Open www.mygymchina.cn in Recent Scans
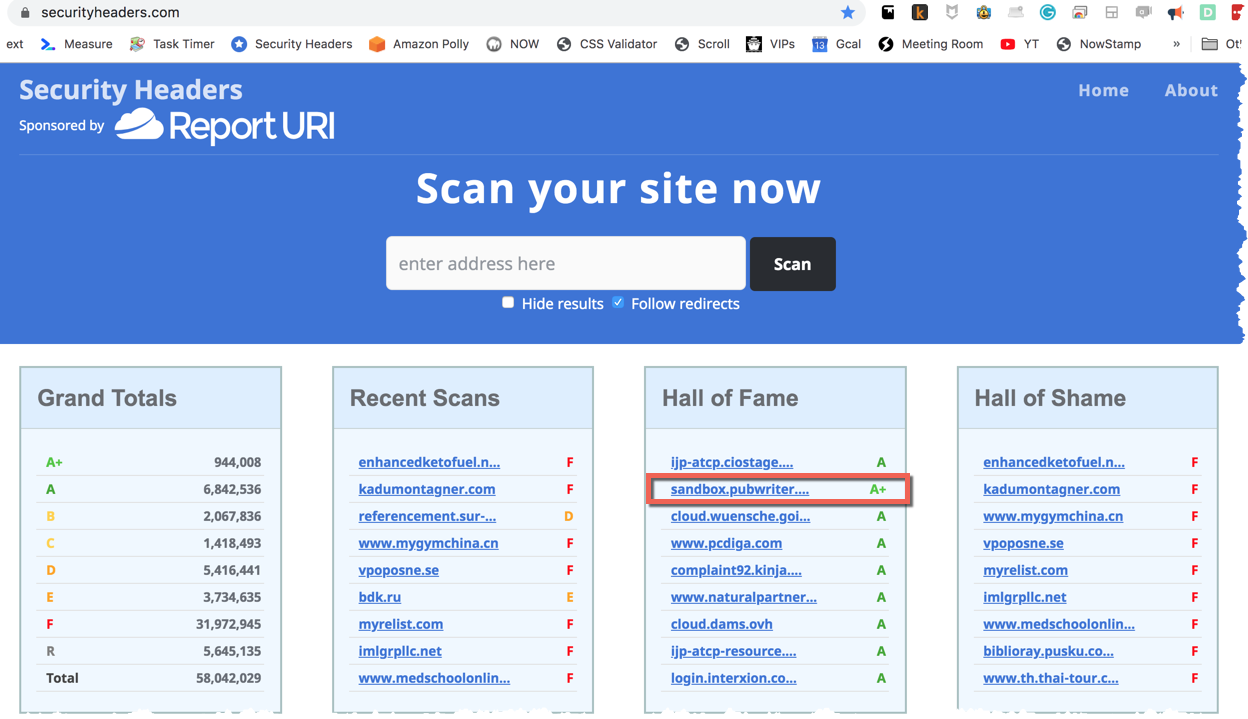Screen dimensions: 1248x719 [x=428, y=543]
